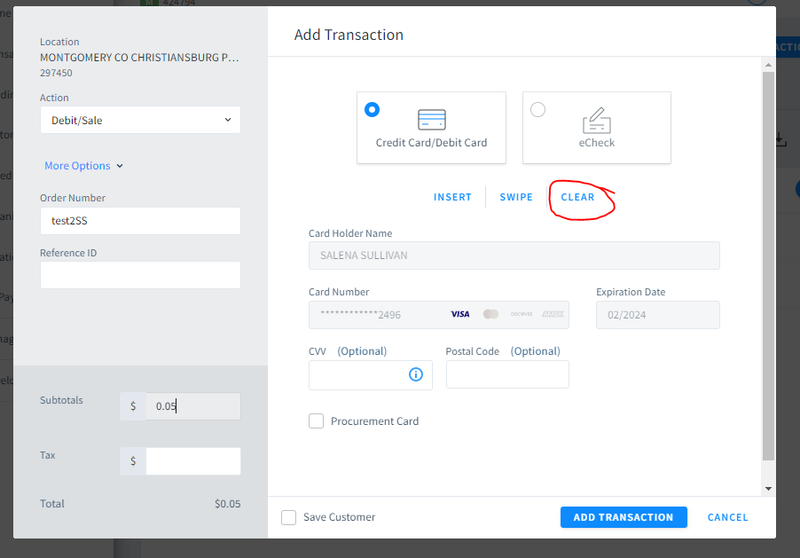Click the Amex logo icon

click(553, 314)
